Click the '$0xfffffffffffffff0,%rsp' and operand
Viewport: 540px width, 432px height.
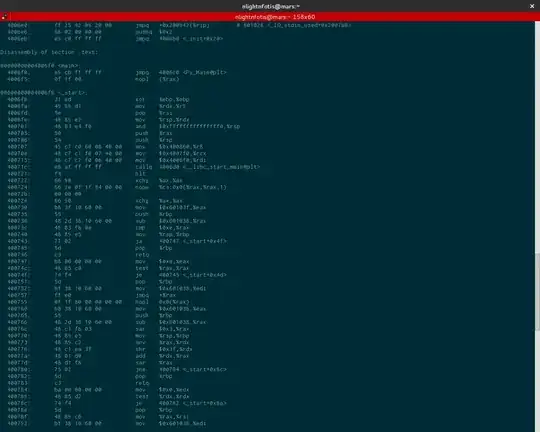point(199,126)
